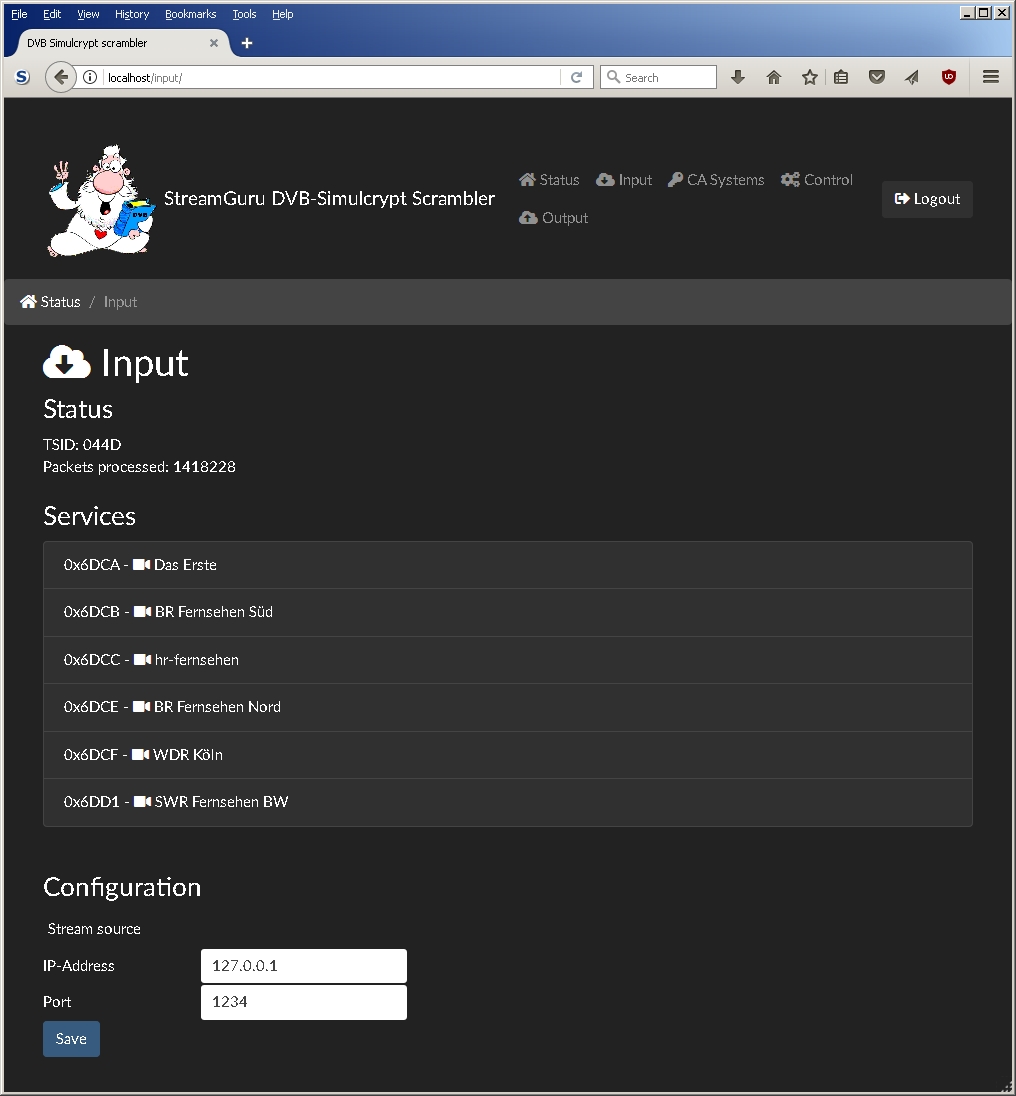Select the BR Fernsehen Süd service row
Image resolution: width=1016 pixels, height=1096 pixels.
tap(508, 612)
